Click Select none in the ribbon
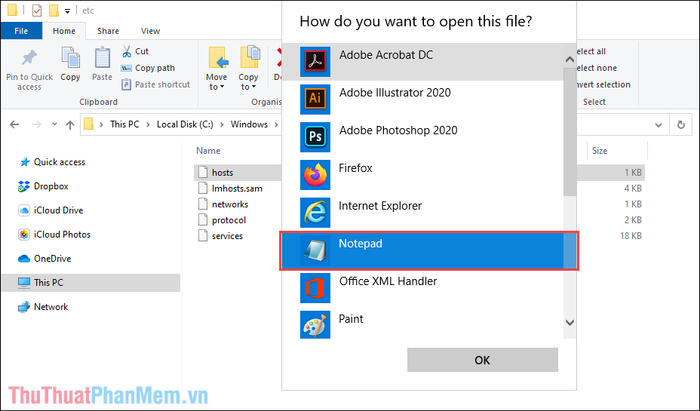 click(596, 68)
